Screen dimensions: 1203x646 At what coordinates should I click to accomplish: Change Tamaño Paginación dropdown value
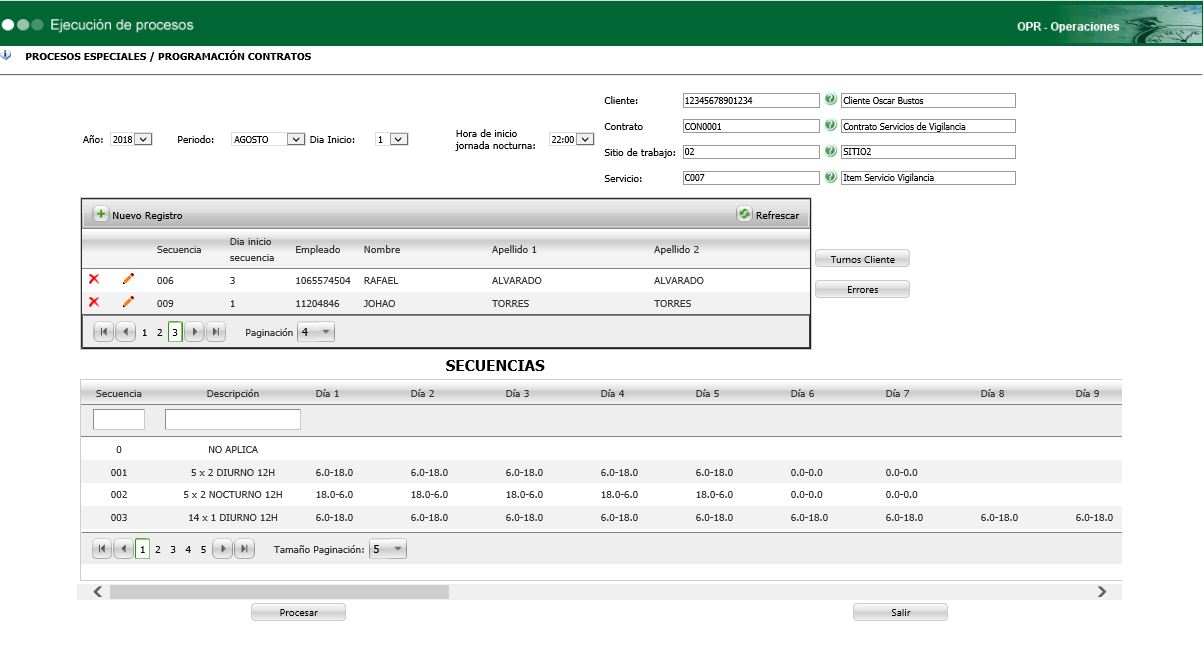coord(388,549)
